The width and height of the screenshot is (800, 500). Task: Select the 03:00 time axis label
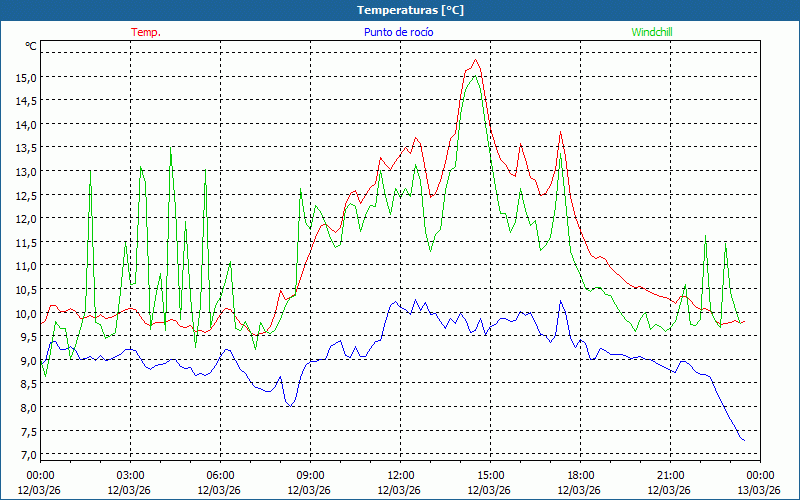point(130,475)
